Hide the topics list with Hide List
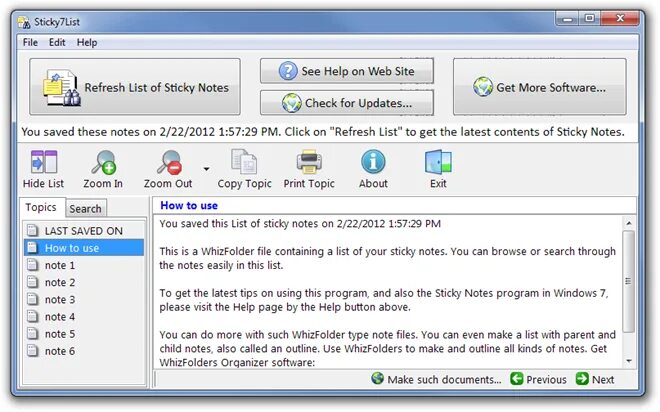The image size is (660, 412). click(x=43, y=170)
